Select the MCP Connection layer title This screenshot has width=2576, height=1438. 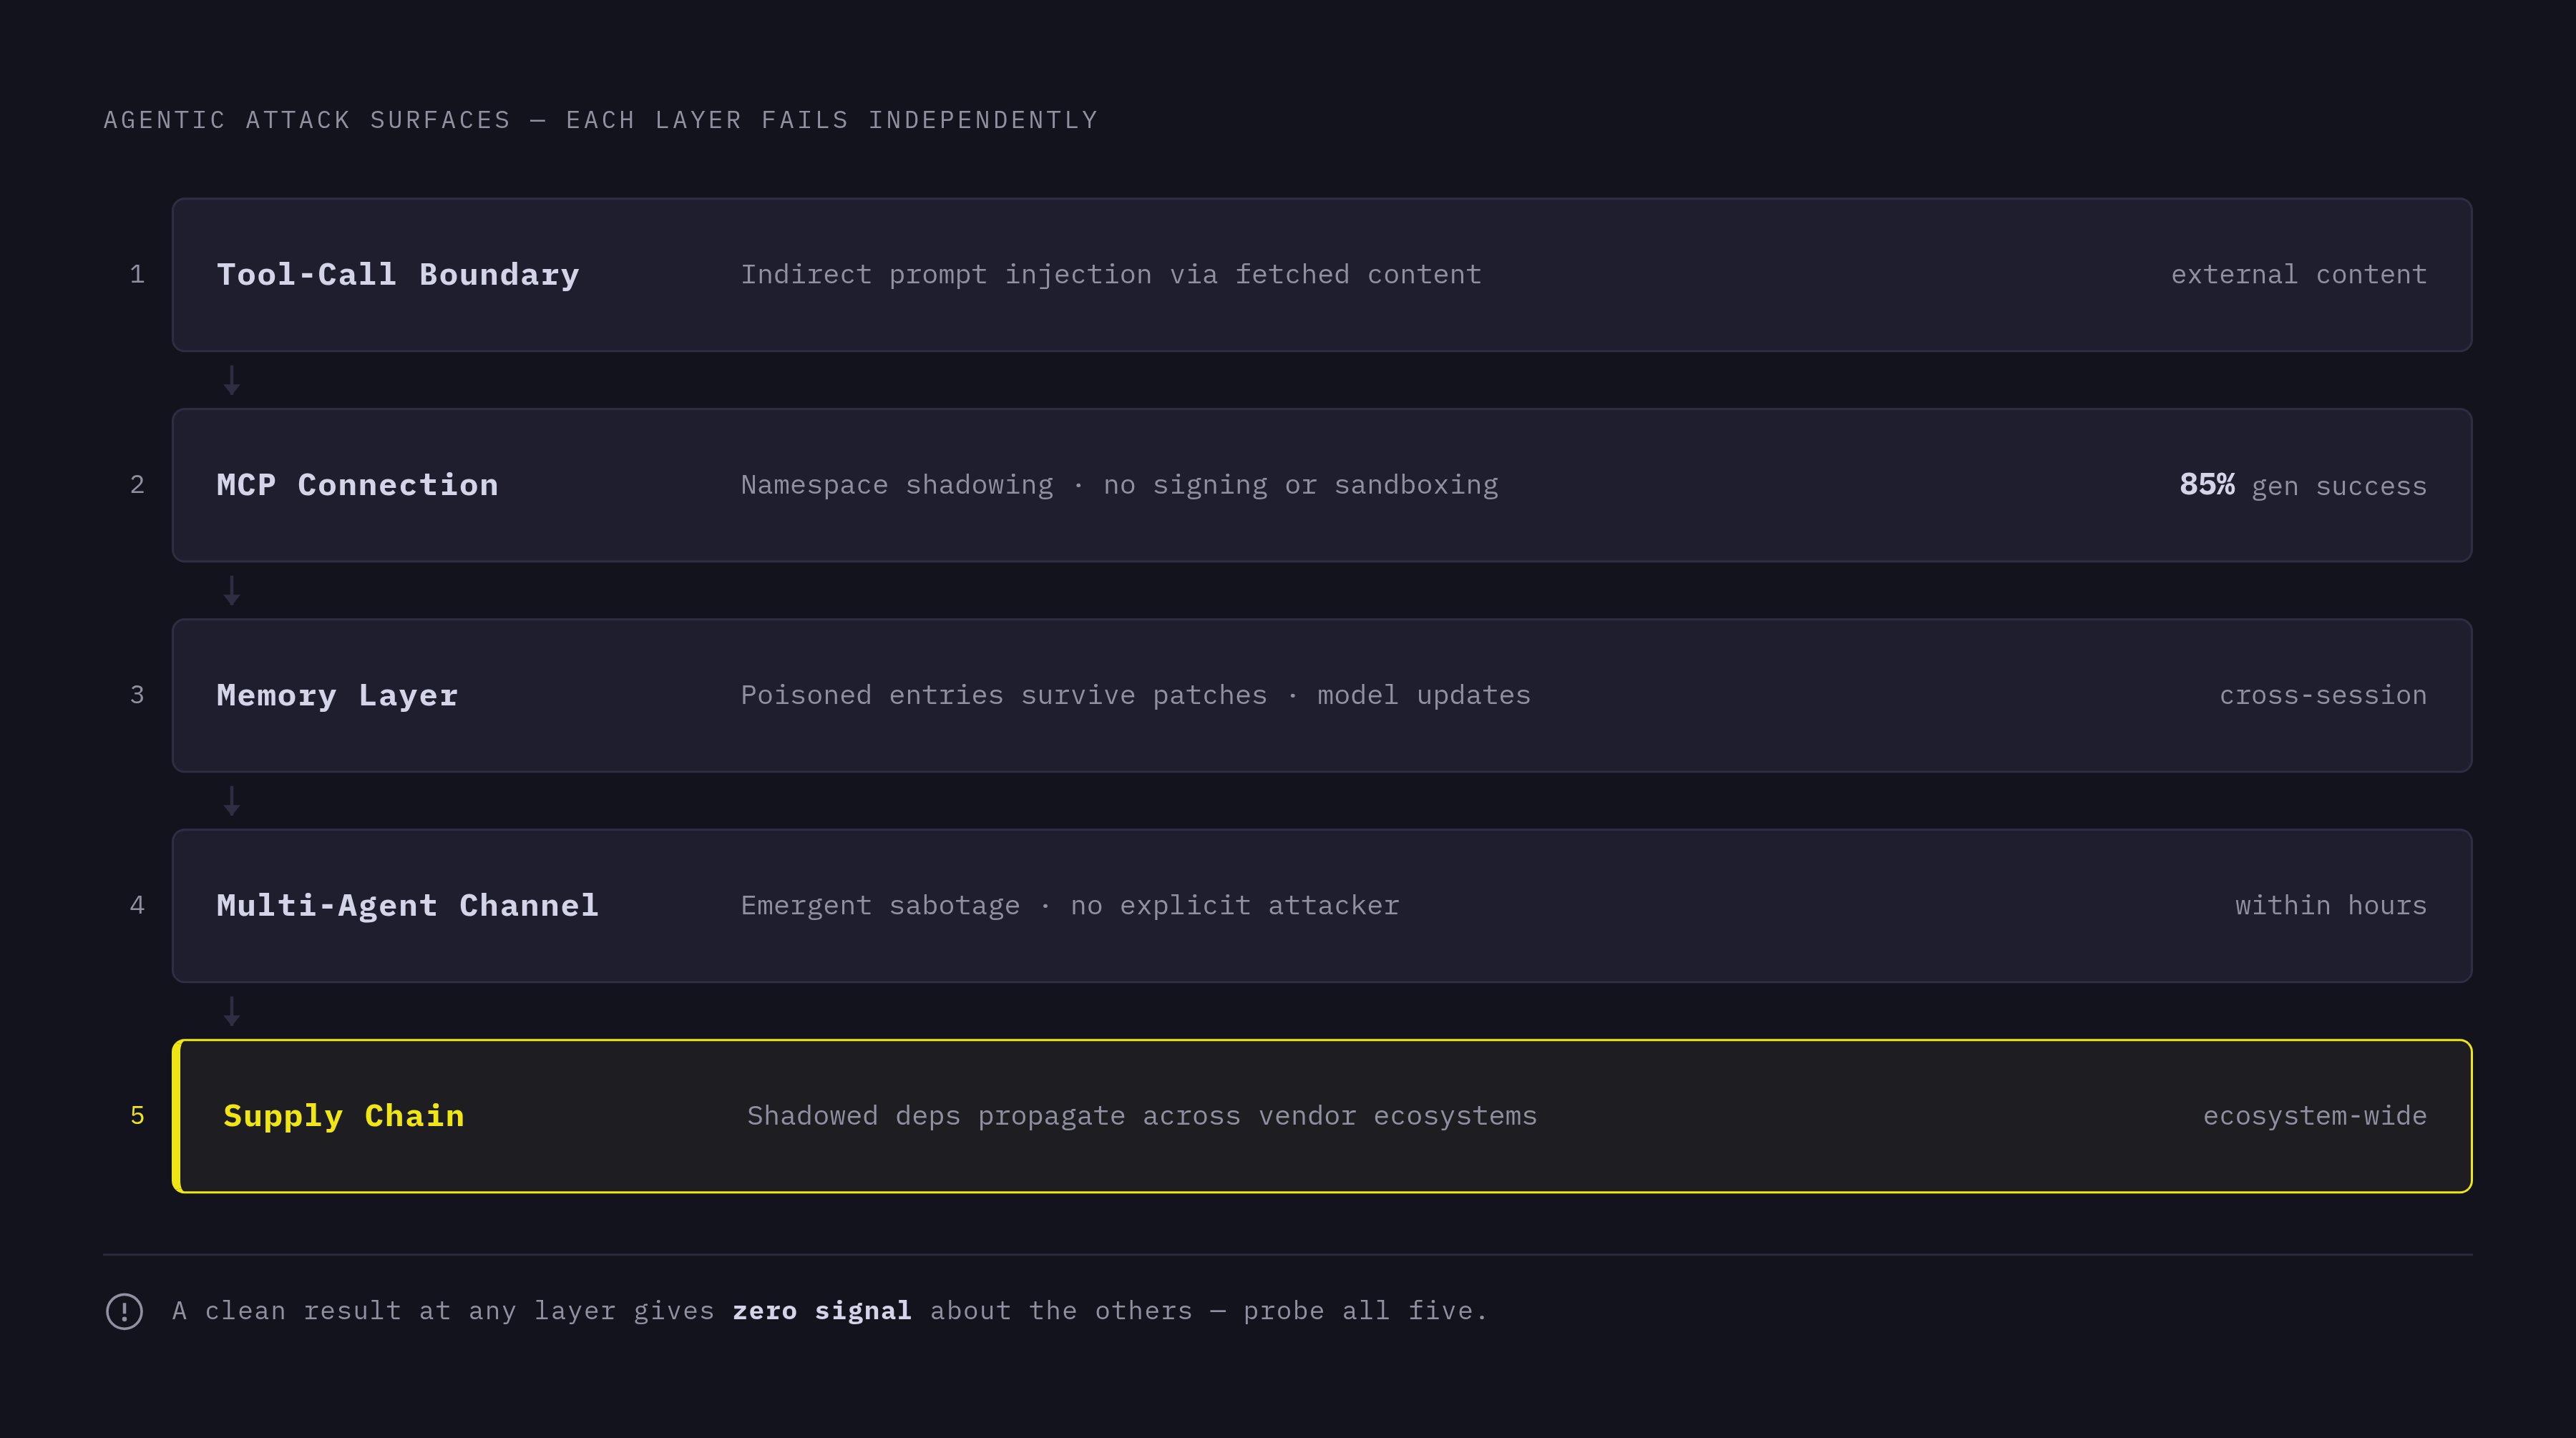point(358,485)
